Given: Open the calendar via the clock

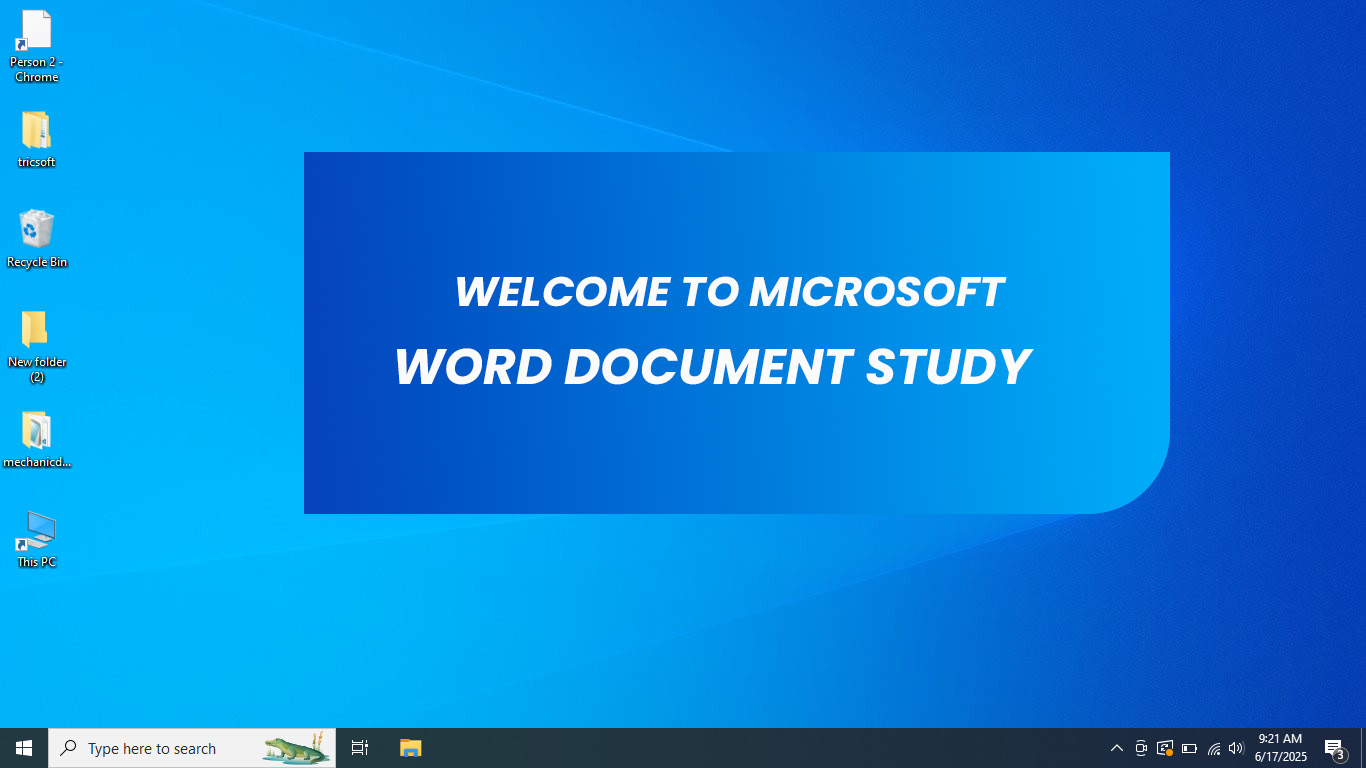Looking at the screenshot, I should click(1280, 748).
